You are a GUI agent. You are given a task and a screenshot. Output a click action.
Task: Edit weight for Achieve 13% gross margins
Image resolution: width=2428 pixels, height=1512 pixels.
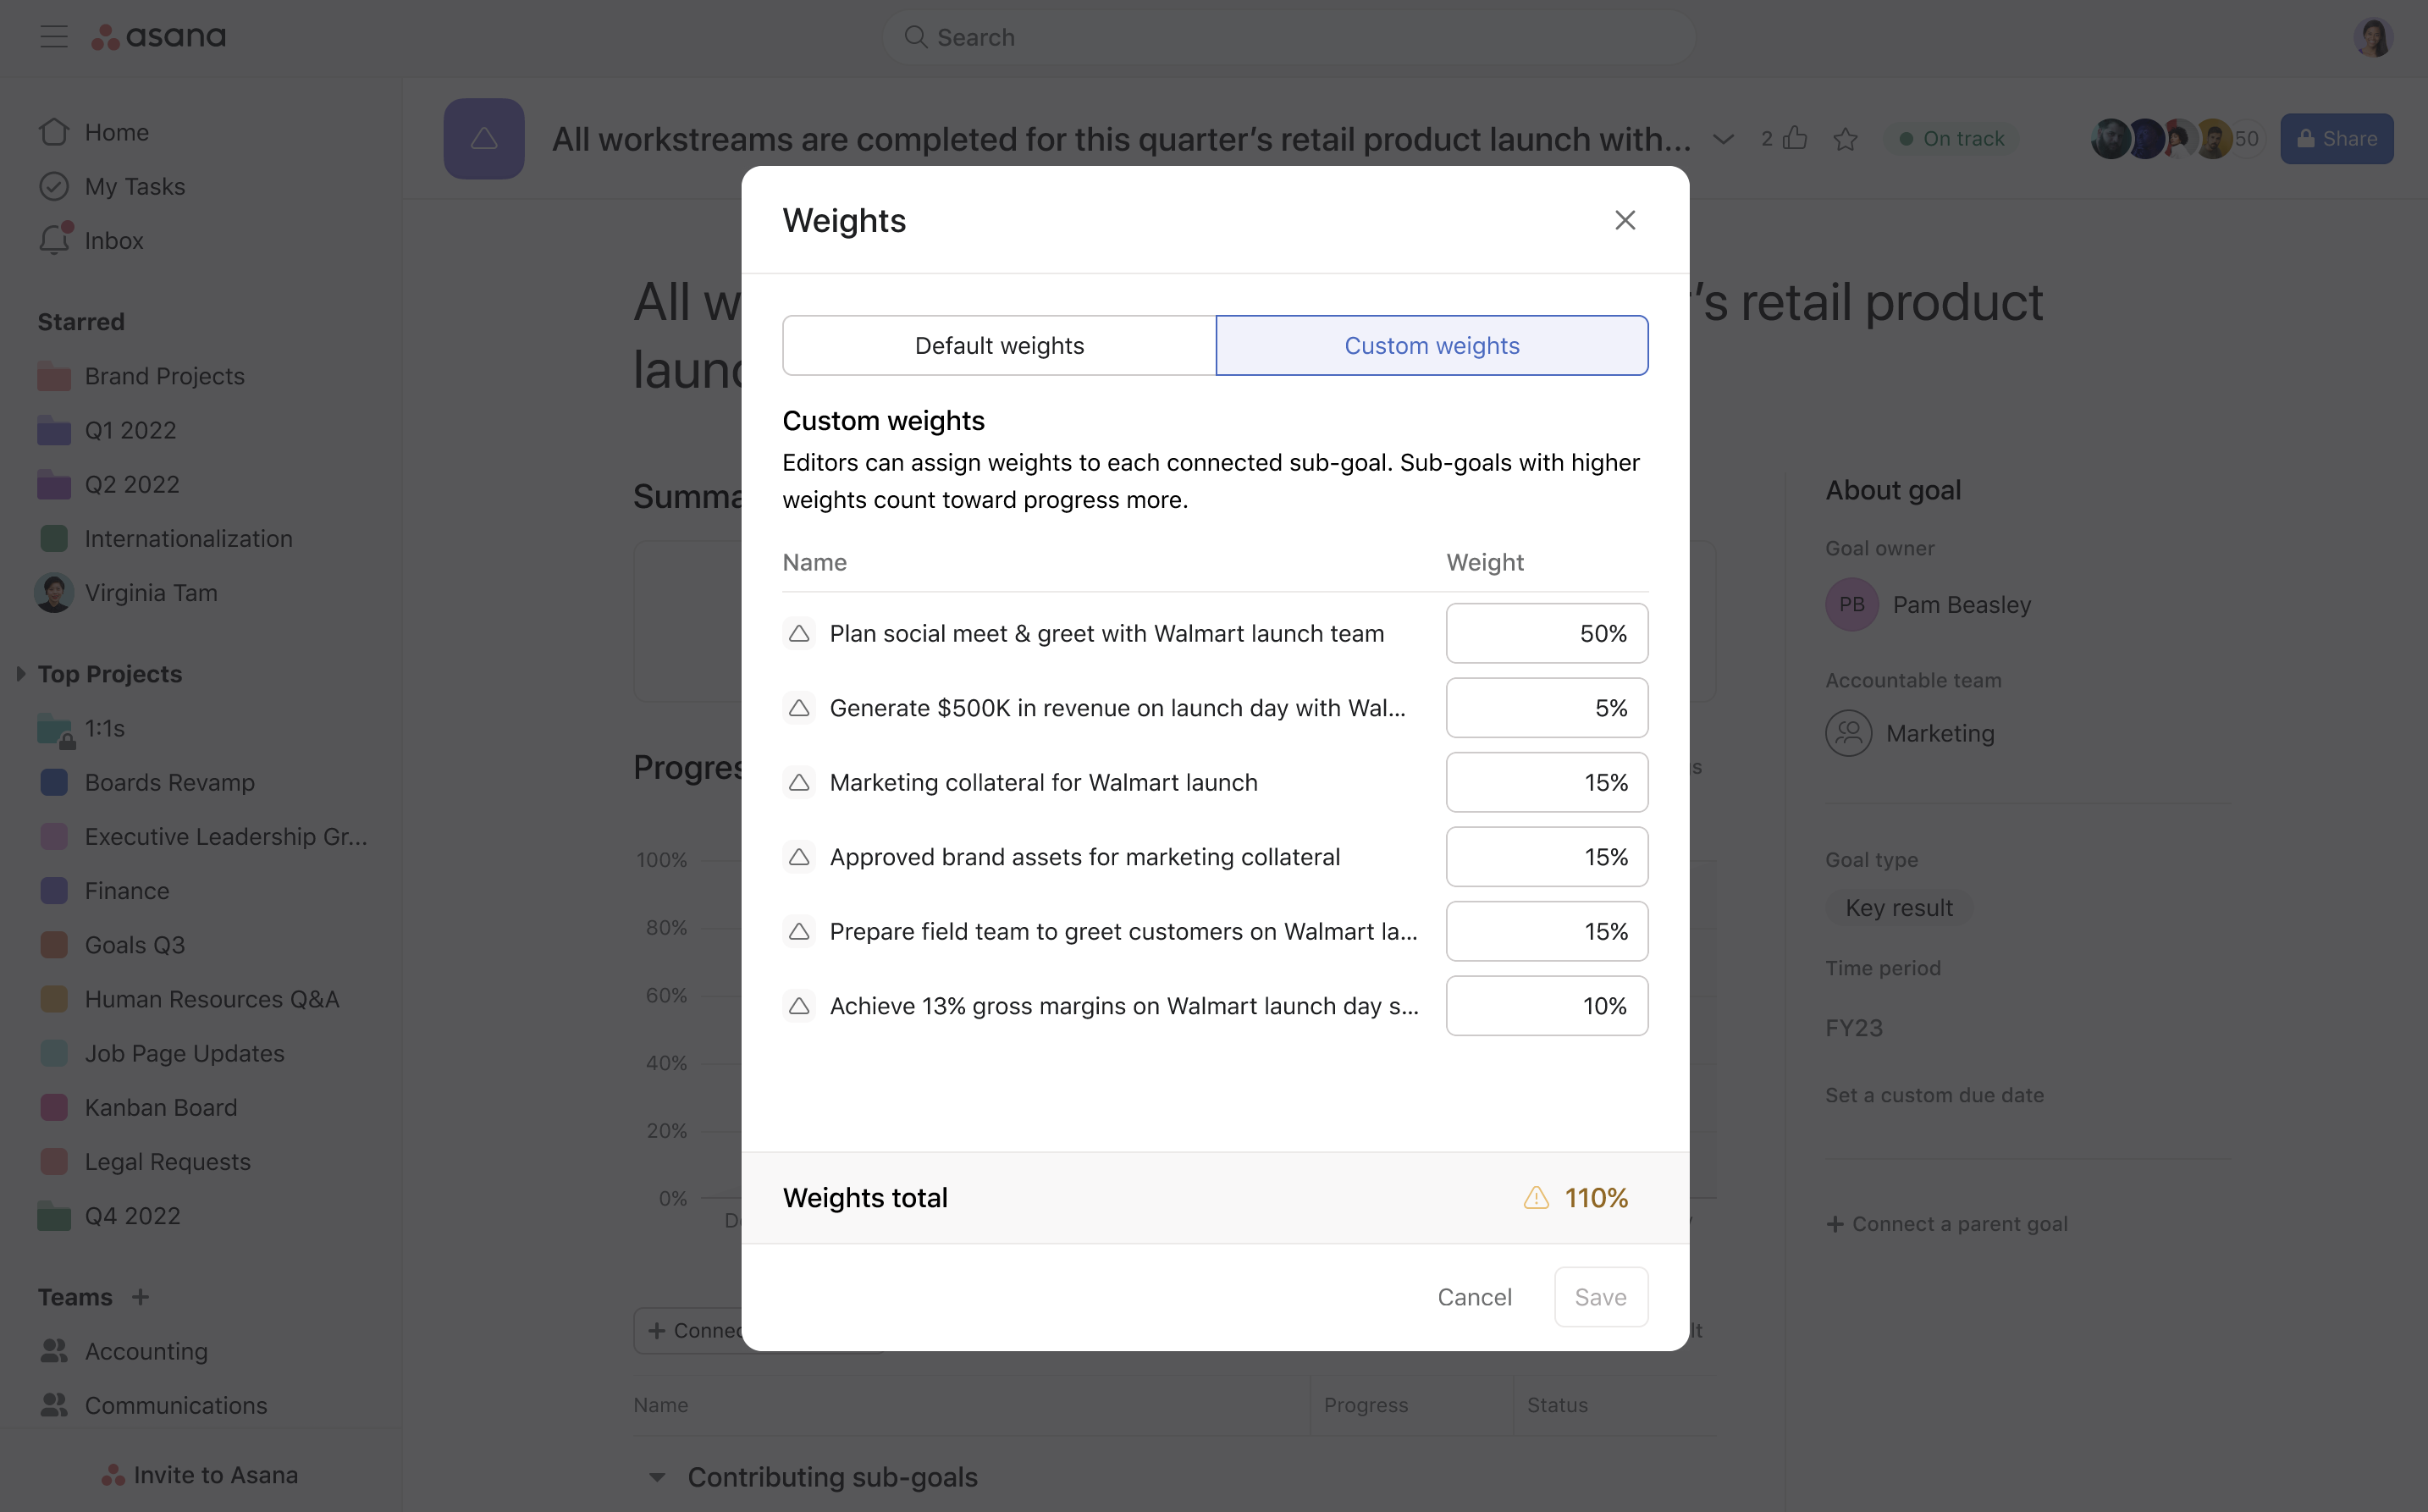tap(1547, 1006)
